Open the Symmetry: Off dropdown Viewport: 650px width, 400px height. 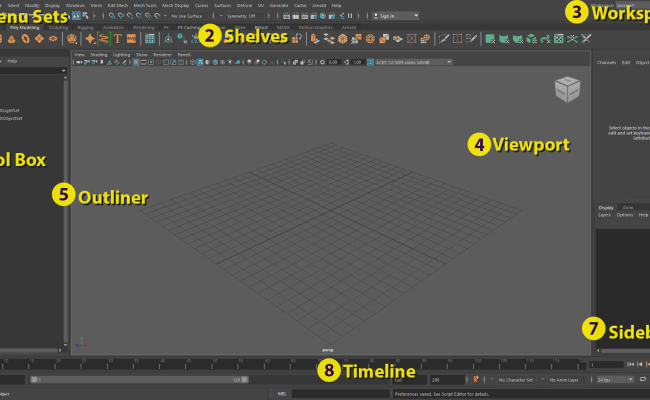[x=244, y=16]
